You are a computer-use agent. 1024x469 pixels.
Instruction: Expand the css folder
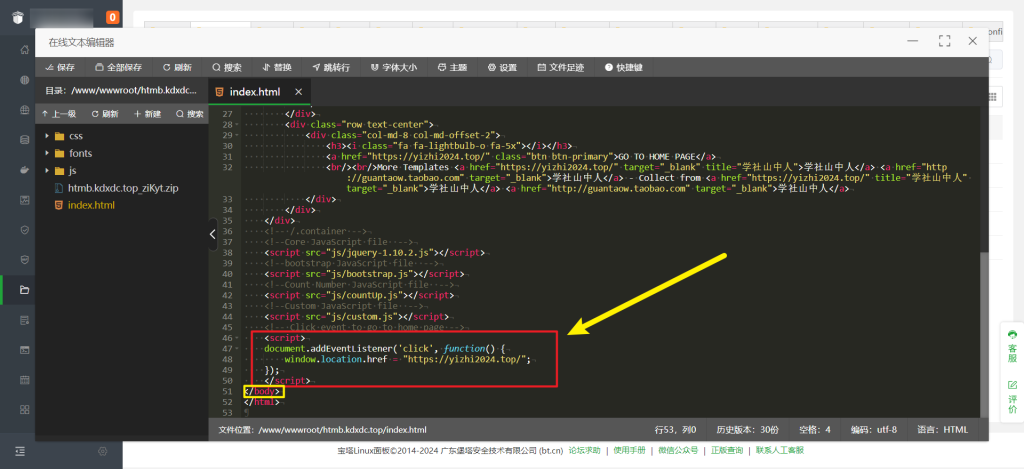(x=75, y=136)
